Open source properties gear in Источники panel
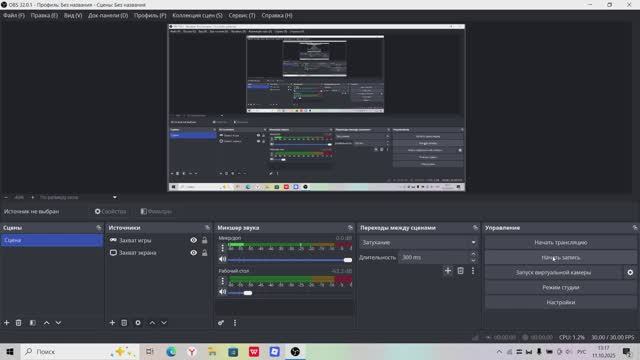Image resolution: width=640 pixels, height=360 pixels. point(138,322)
